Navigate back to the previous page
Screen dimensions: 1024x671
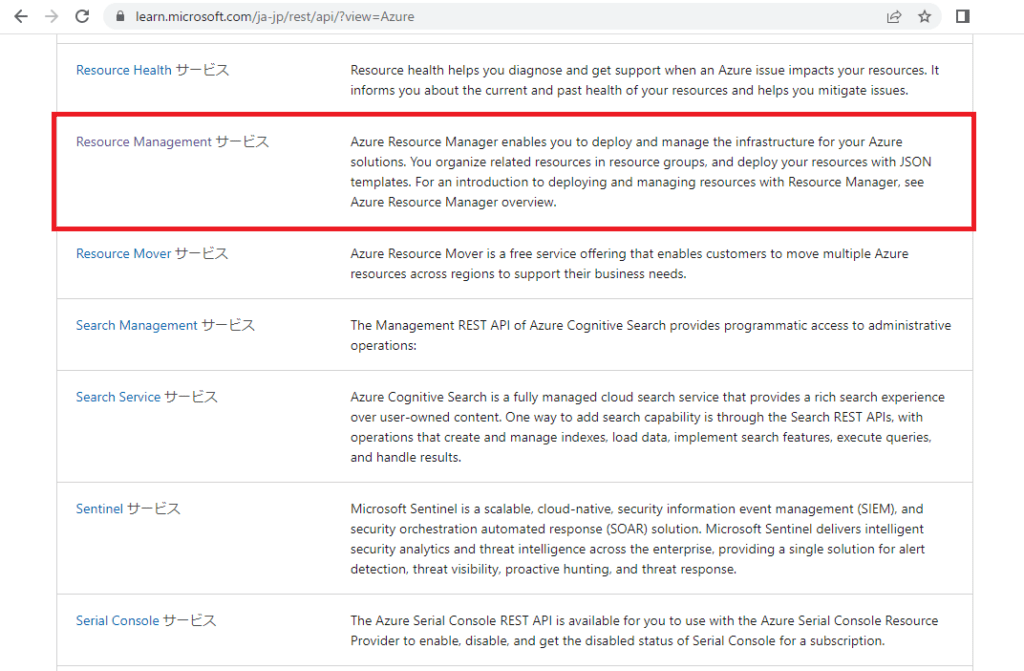(21, 16)
